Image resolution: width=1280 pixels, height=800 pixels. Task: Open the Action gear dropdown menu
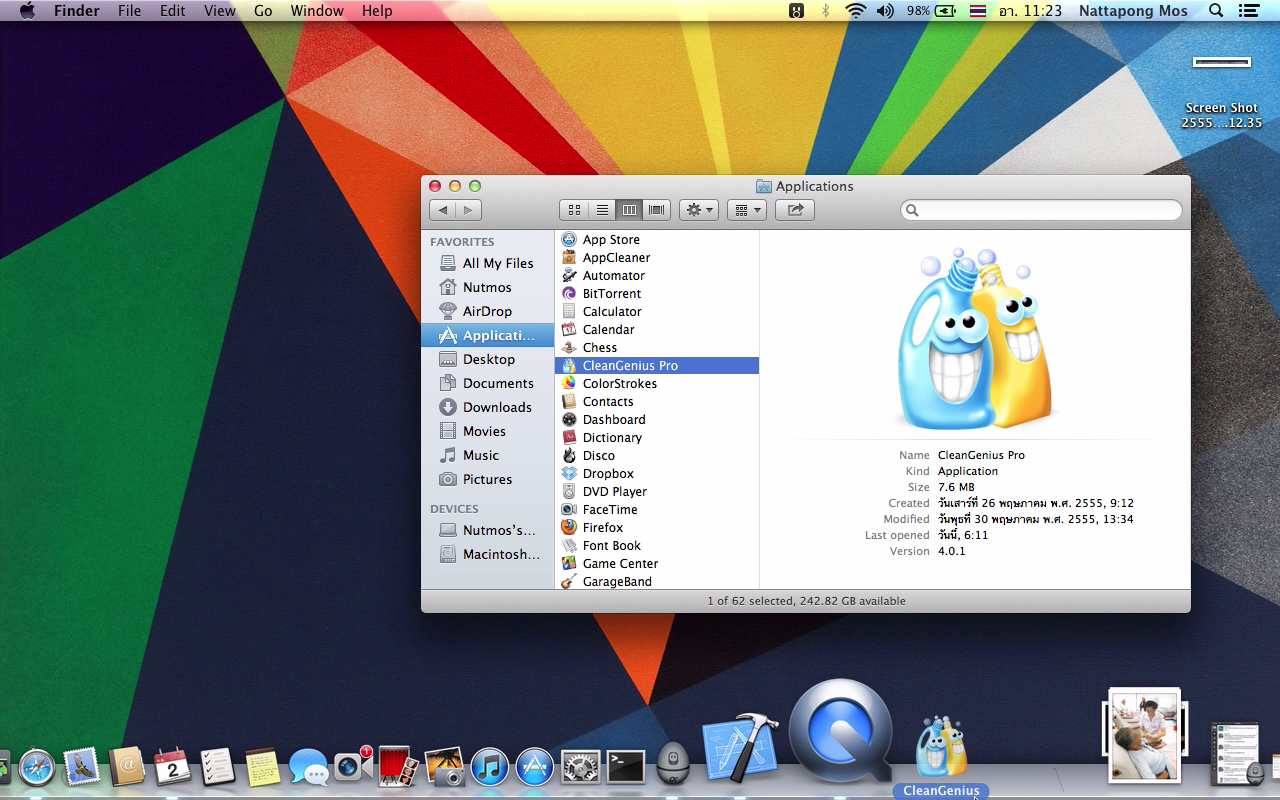[x=698, y=210]
